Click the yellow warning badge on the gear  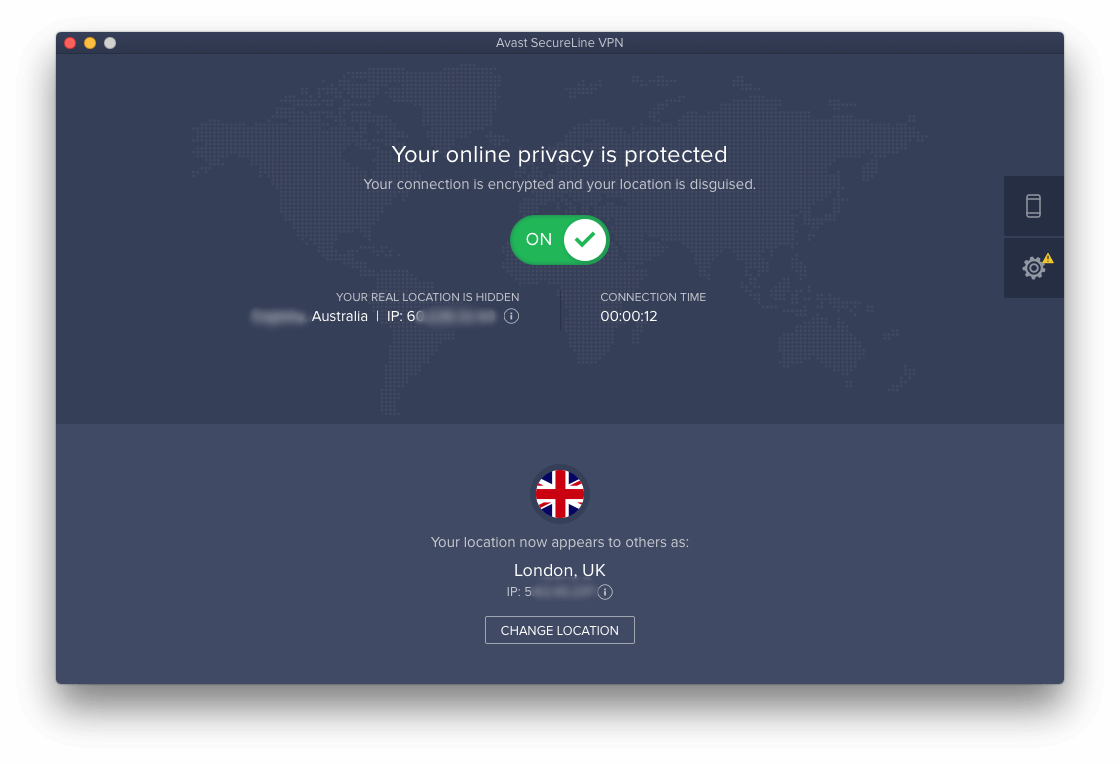tap(1048, 258)
